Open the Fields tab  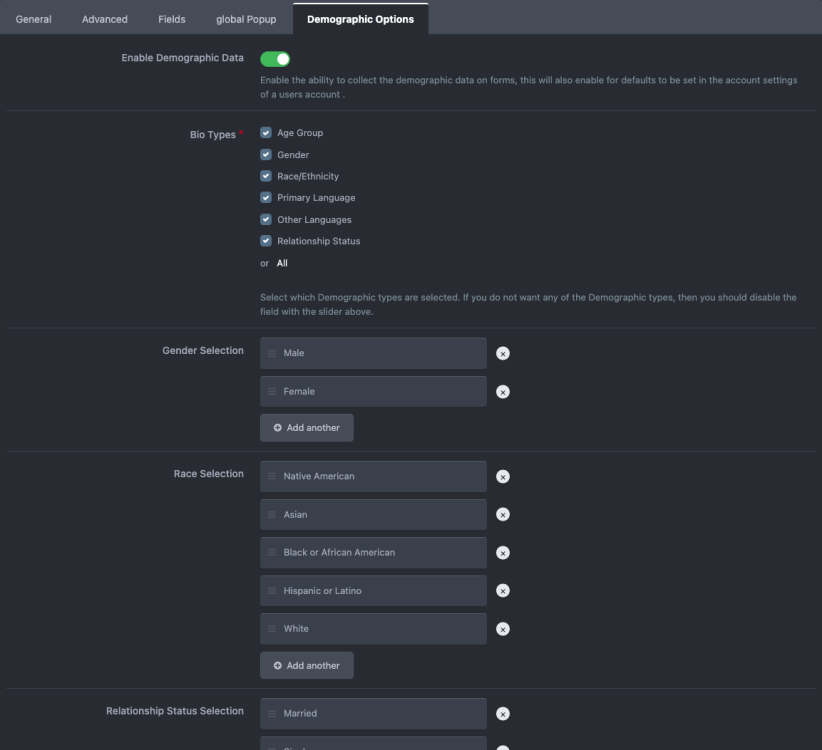[x=172, y=19]
